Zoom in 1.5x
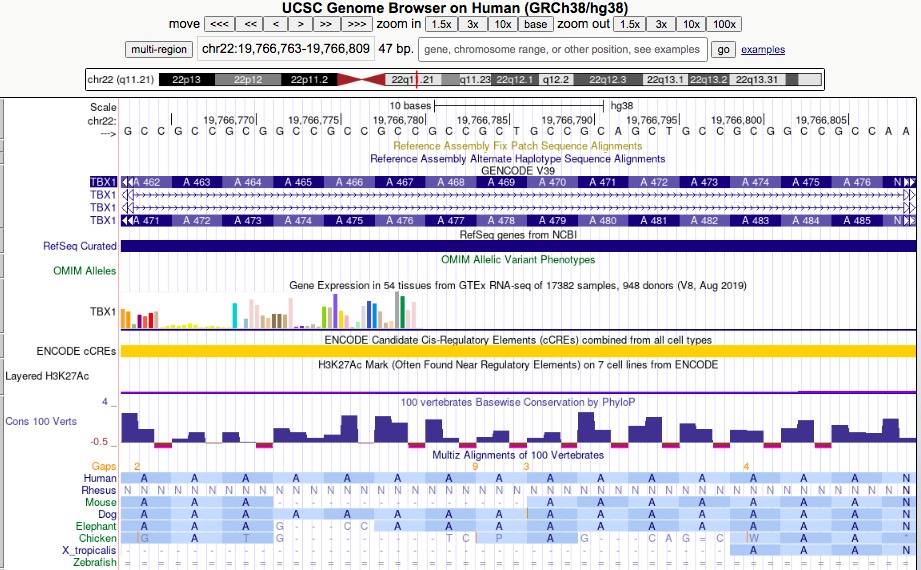This screenshot has width=921, height=570. point(441,24)
